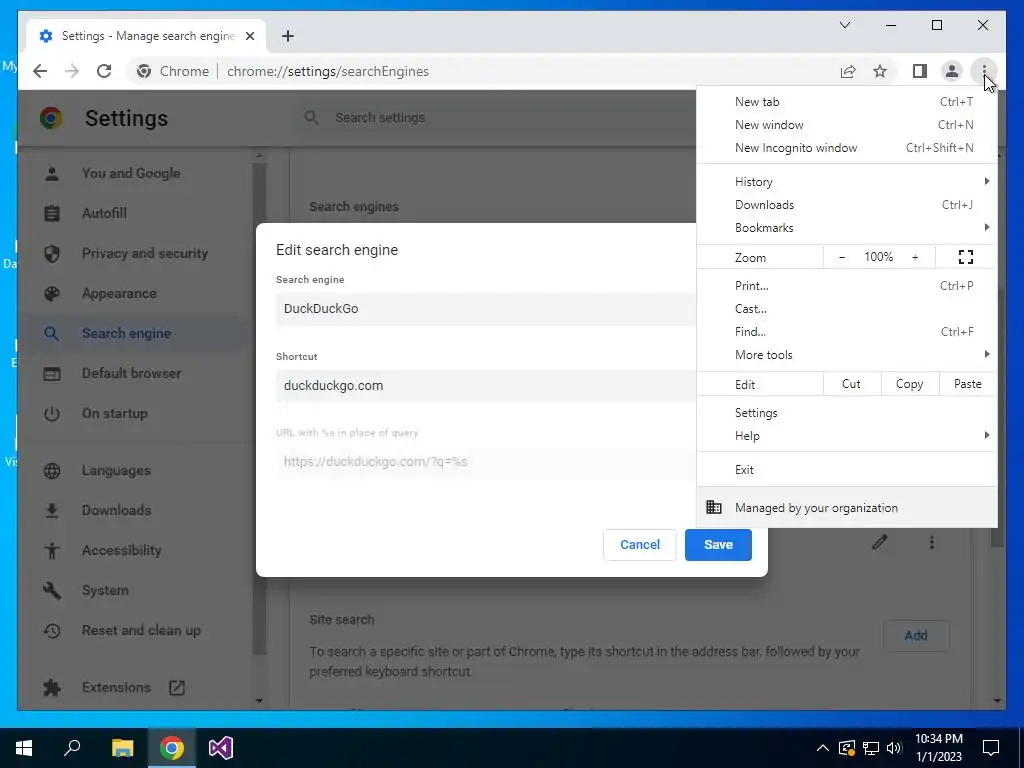Image resolution: width=1024 pixels, height=768 pixels.
Task: Open Privacy and security section
Action: [x=144, y=253]
